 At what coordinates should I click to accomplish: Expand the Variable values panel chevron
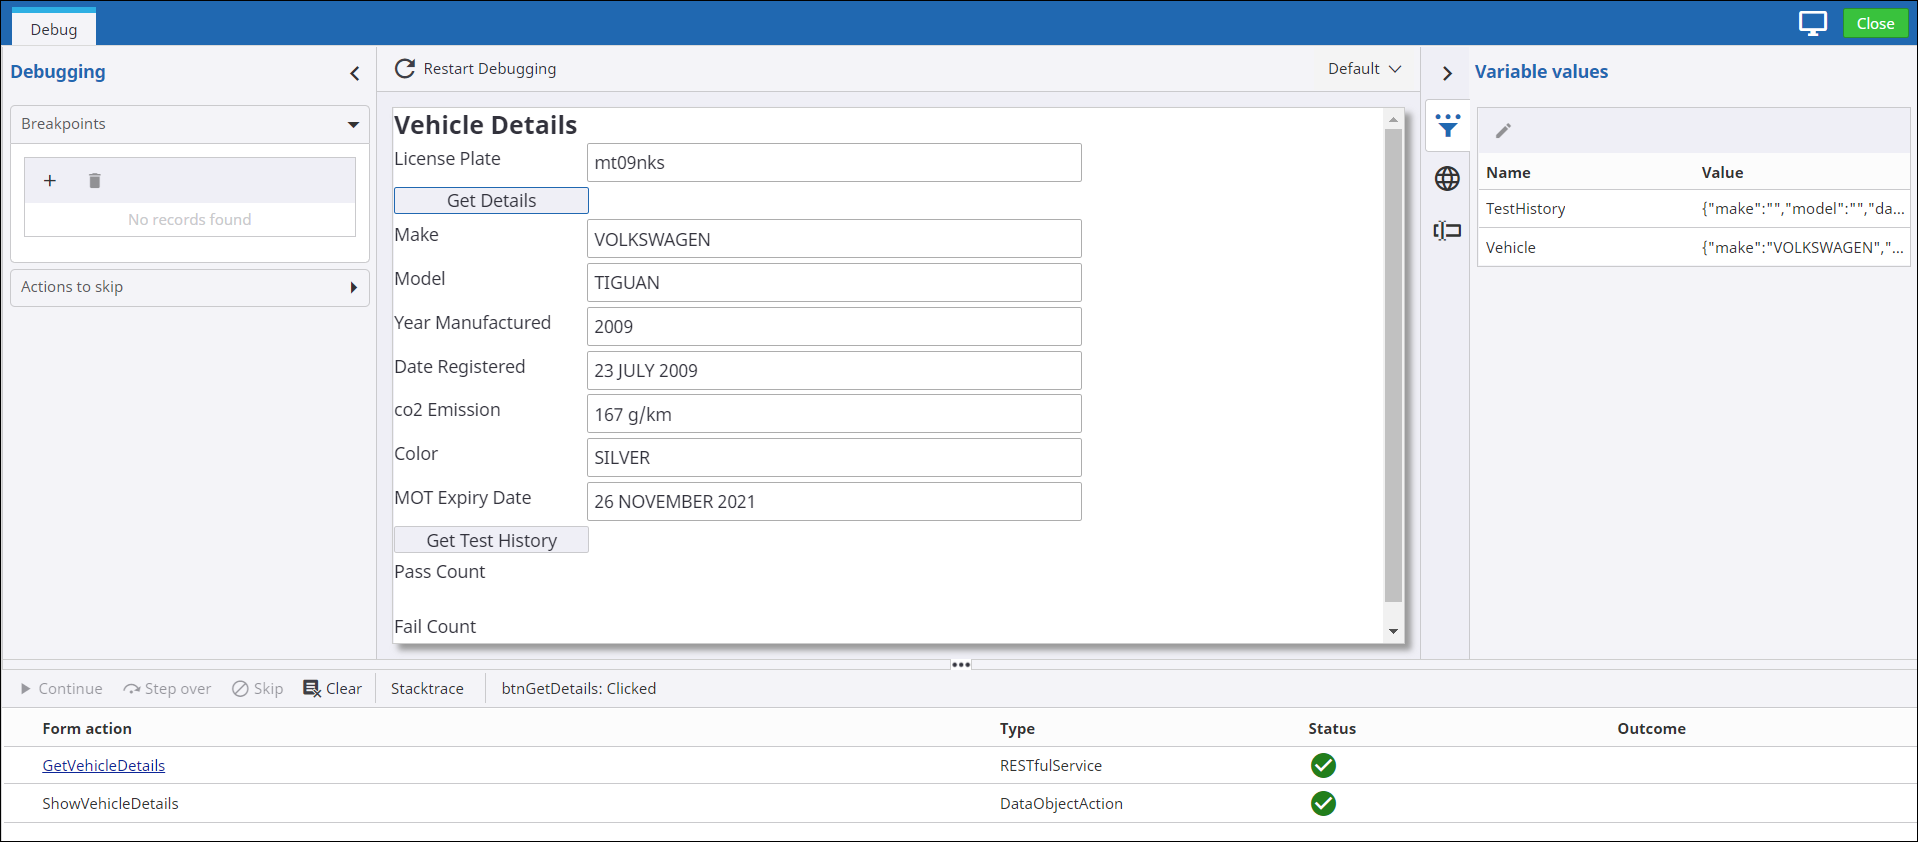[1447, 73]
